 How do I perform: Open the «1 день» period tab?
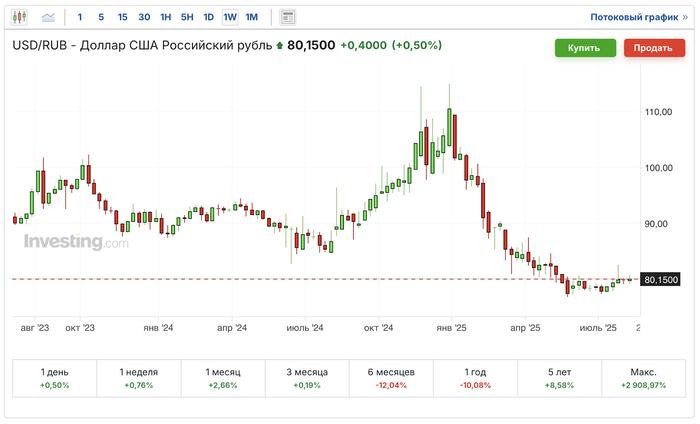[x=53, y=377]
